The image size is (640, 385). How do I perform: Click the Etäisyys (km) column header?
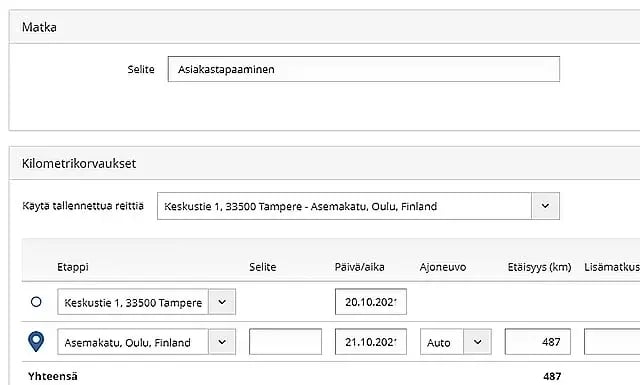pyautogui.click(x=539, y=267)
